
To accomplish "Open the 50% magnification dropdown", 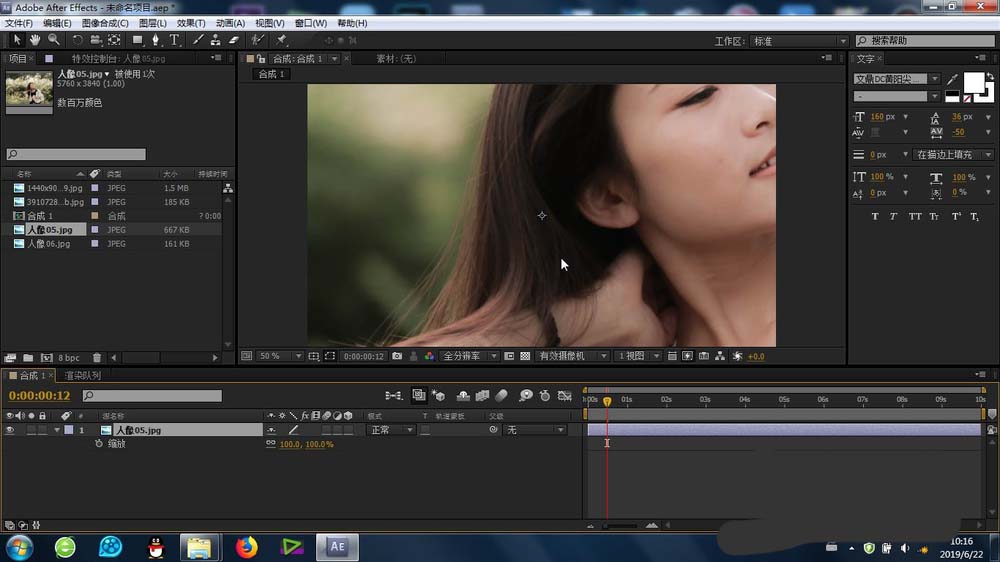I will 281,356.
